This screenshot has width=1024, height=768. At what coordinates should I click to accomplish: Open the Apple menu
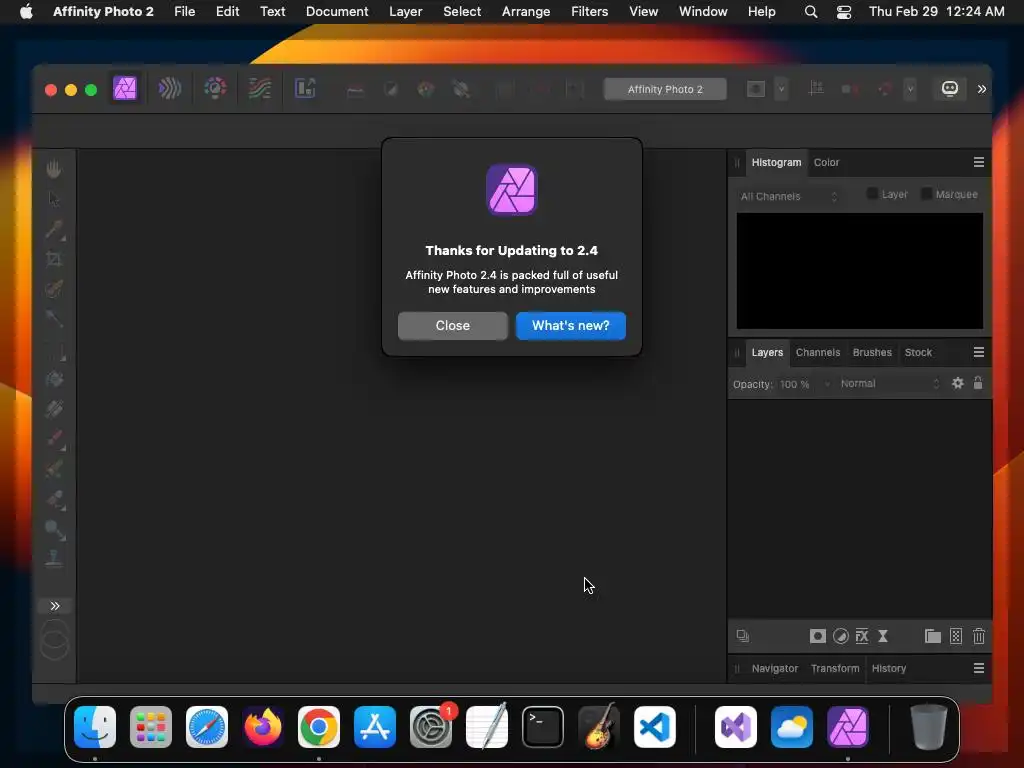(x=26, y=11)
